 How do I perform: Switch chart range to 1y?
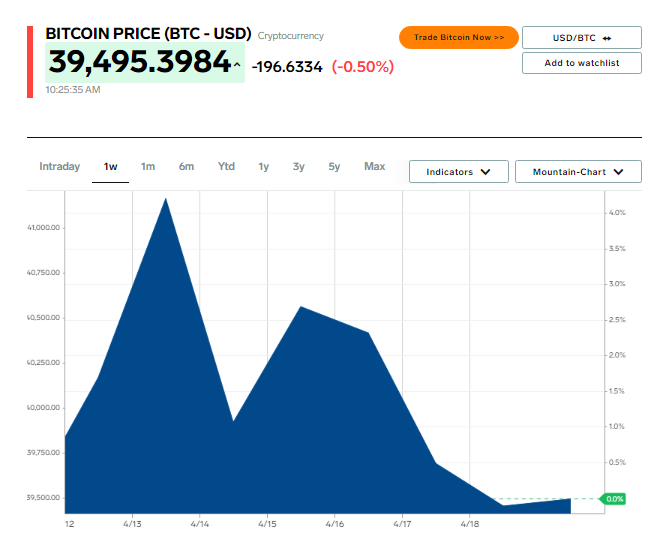(x=264, y=166)
